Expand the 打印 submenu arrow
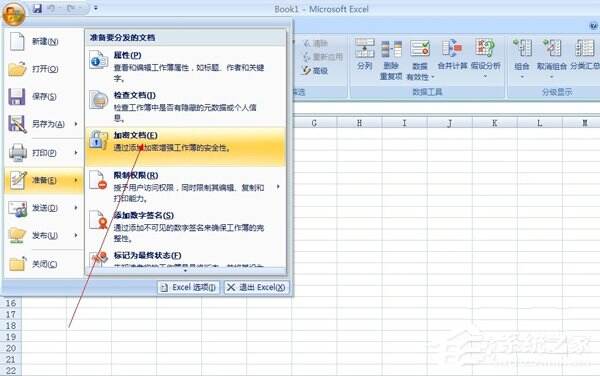 tap(76, 153)
